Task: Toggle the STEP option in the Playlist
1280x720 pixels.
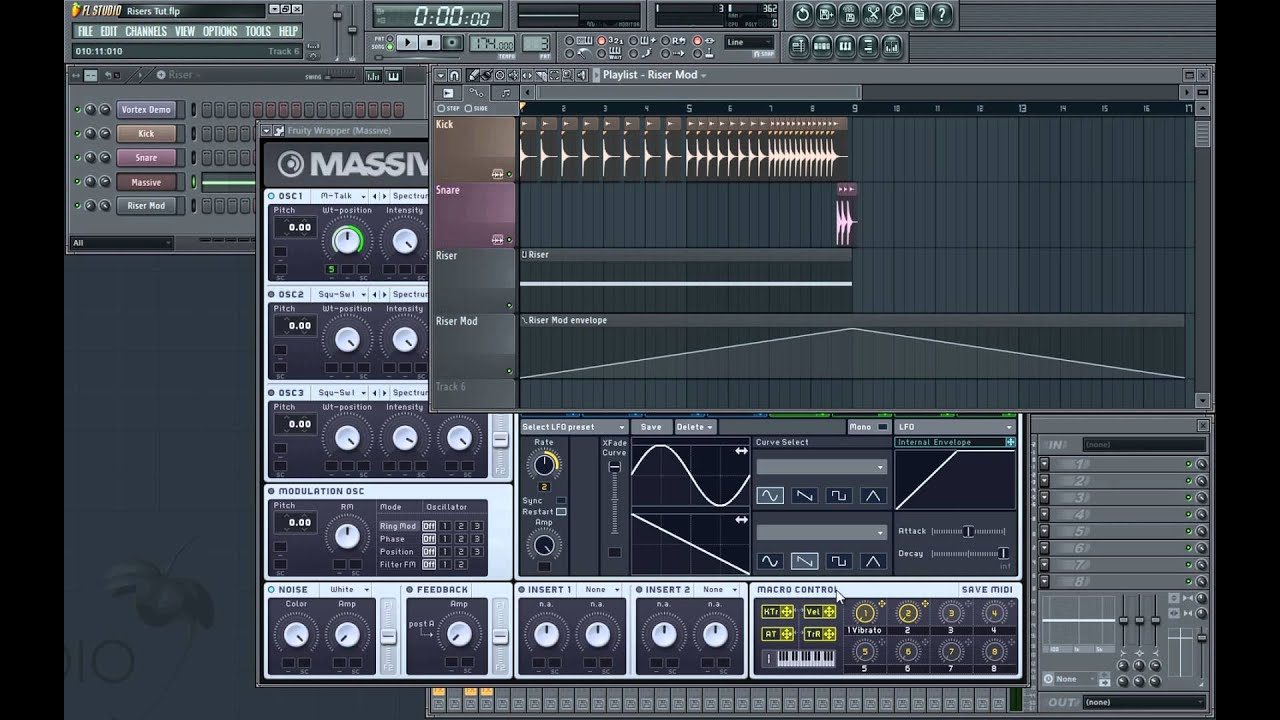Action: (x=448, y=108)
